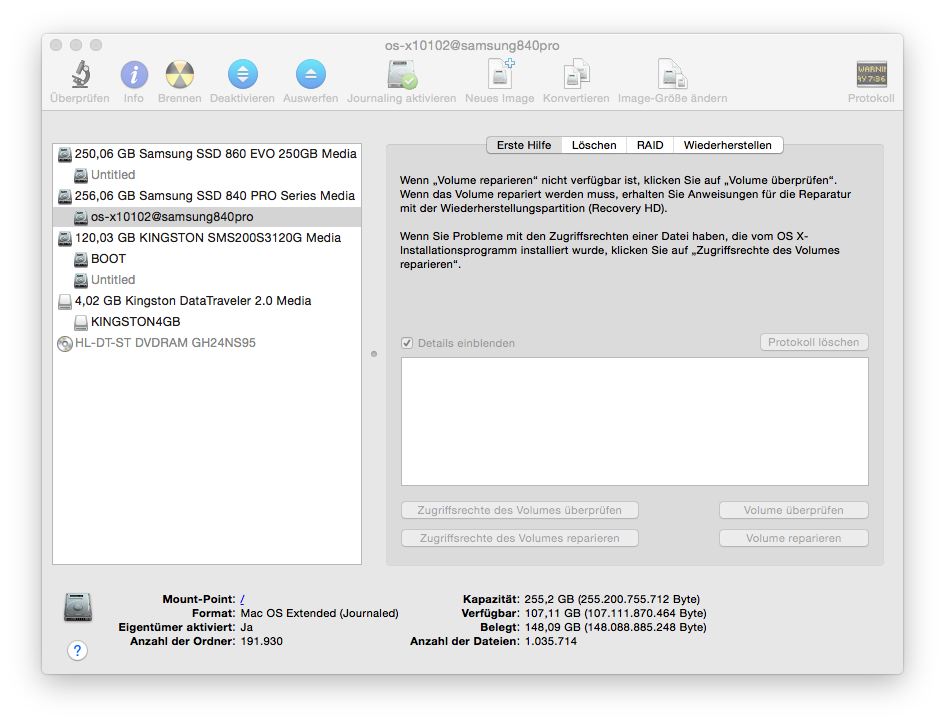Click Neues Image toolbar icon
Viewport: 945px width, 724px height.
click(500, 75)
